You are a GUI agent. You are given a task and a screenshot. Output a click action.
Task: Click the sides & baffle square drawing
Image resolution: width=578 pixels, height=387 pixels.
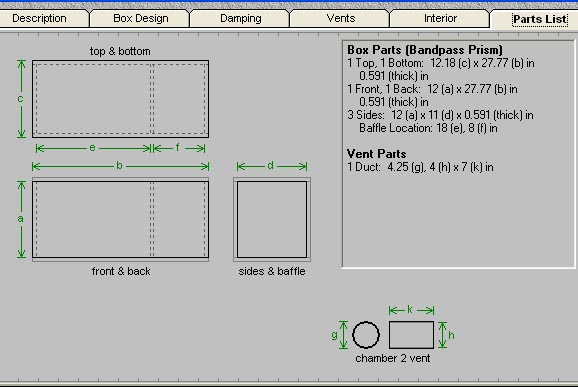tap(272, 219)
